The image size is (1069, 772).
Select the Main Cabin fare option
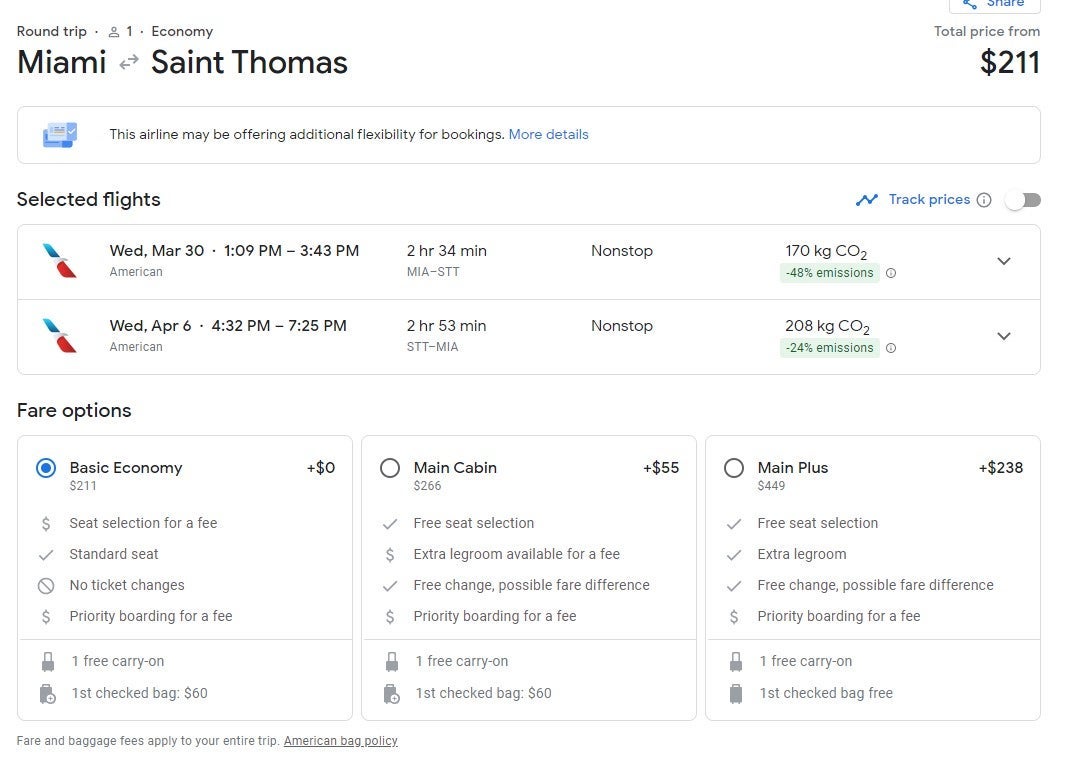click(x=390, y=468)
